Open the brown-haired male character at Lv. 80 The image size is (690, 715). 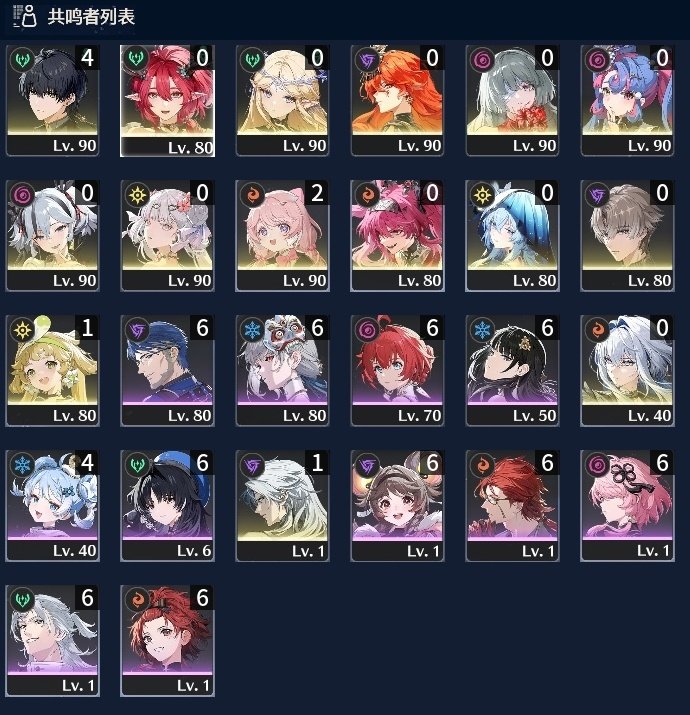[x=628, y=235]
